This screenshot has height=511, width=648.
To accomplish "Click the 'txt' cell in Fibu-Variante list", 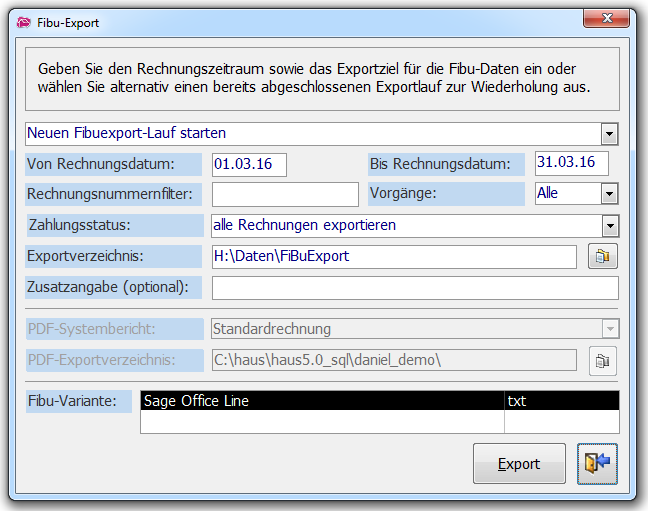I will tap(561, 401).
